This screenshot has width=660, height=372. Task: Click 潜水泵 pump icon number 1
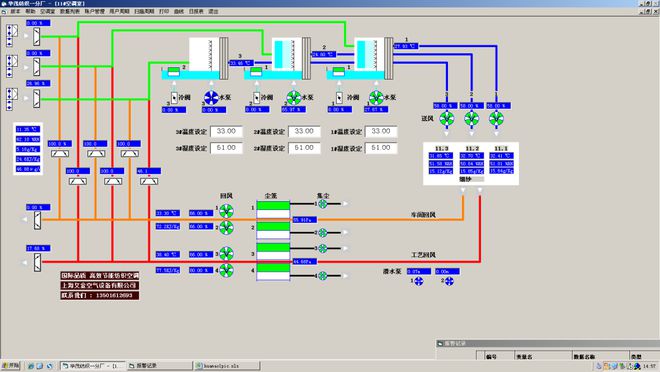tap(418, 281)
